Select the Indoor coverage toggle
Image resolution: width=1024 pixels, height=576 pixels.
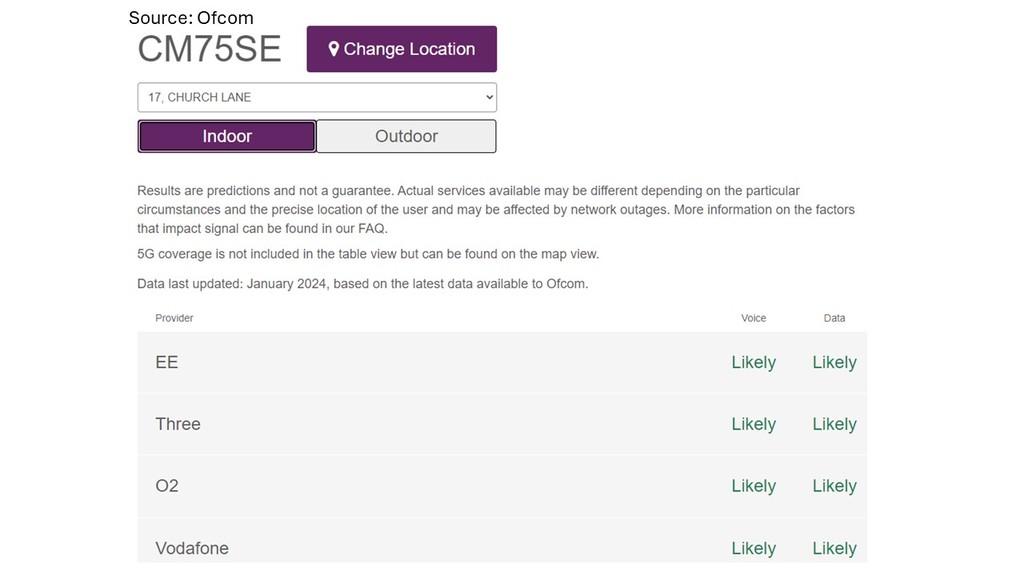tap(227, 136)
